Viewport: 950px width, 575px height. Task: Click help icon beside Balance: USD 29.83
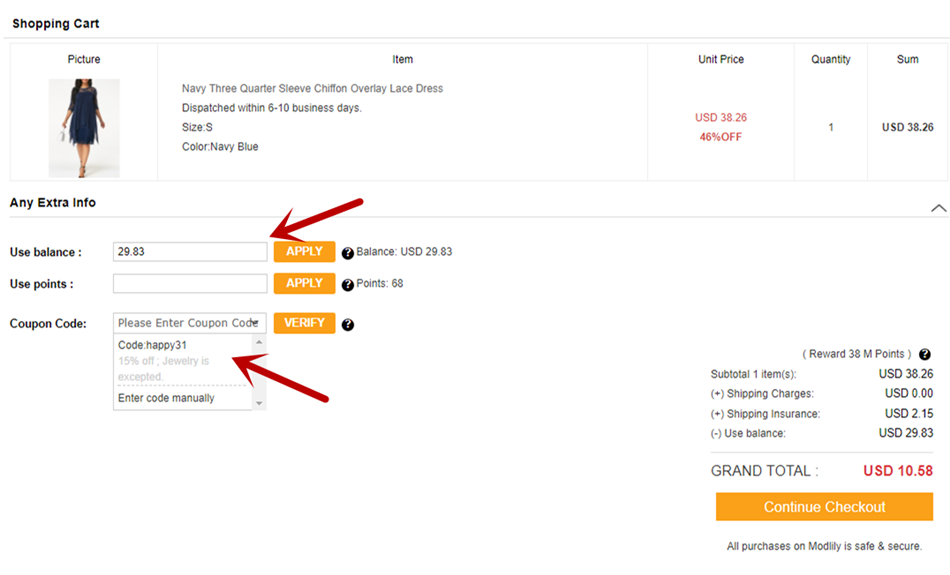[x=348, y=253]
